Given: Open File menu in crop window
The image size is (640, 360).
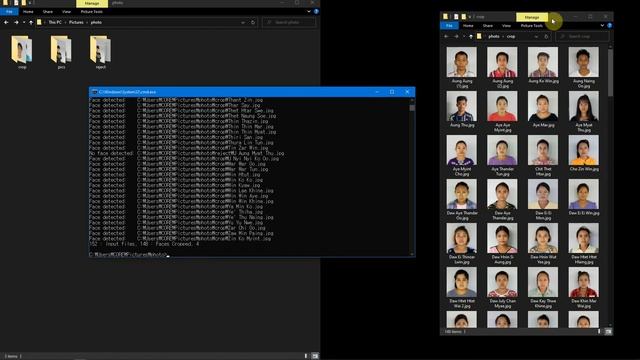Looking at the screenshot, I should pyautogui.click(x=449, y=25).
